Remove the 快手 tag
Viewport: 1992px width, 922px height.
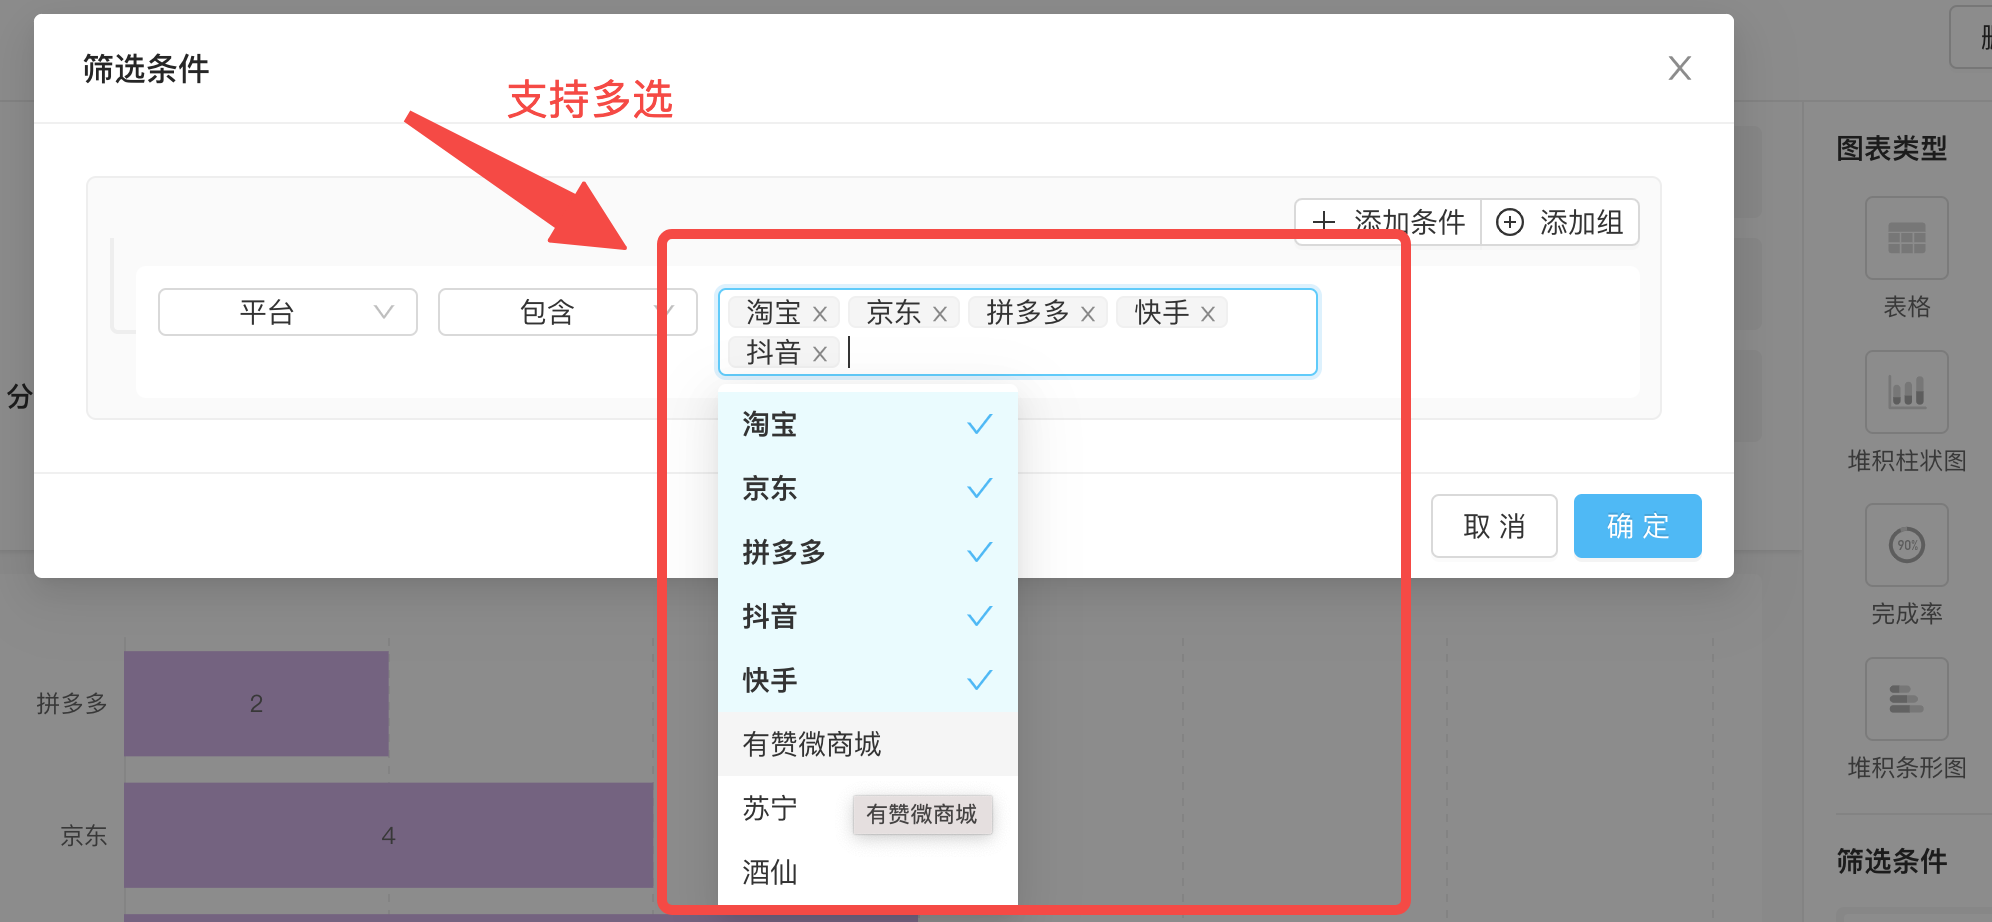tap(1208, 314)
